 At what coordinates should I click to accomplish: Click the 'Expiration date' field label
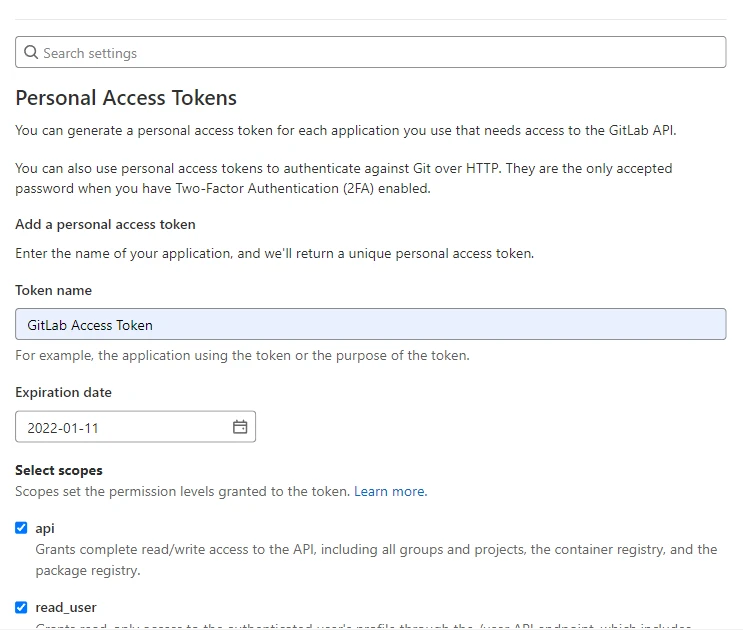click(63, 392)
